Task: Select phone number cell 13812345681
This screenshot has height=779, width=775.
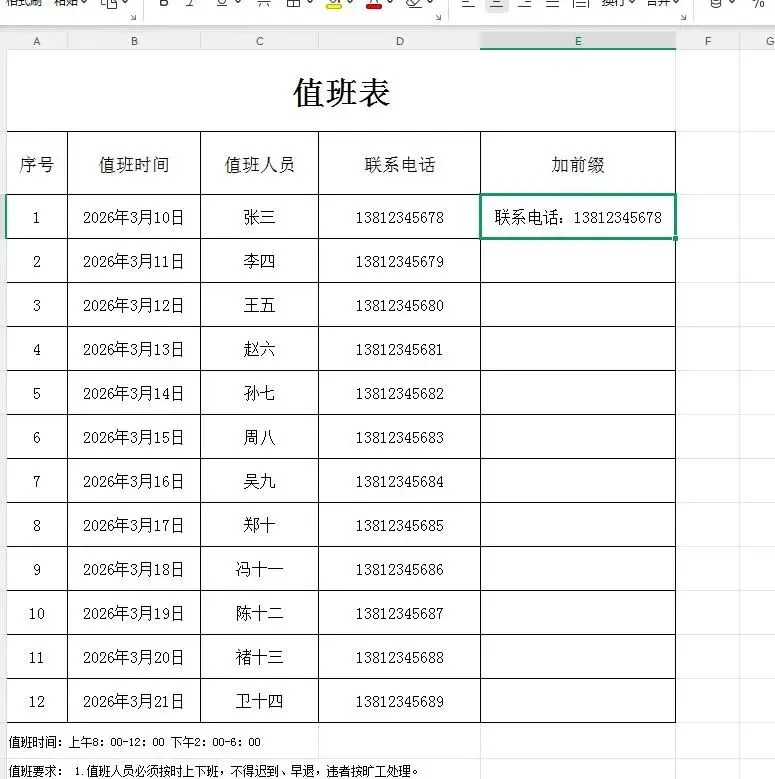Action: (x=399, y=349)
